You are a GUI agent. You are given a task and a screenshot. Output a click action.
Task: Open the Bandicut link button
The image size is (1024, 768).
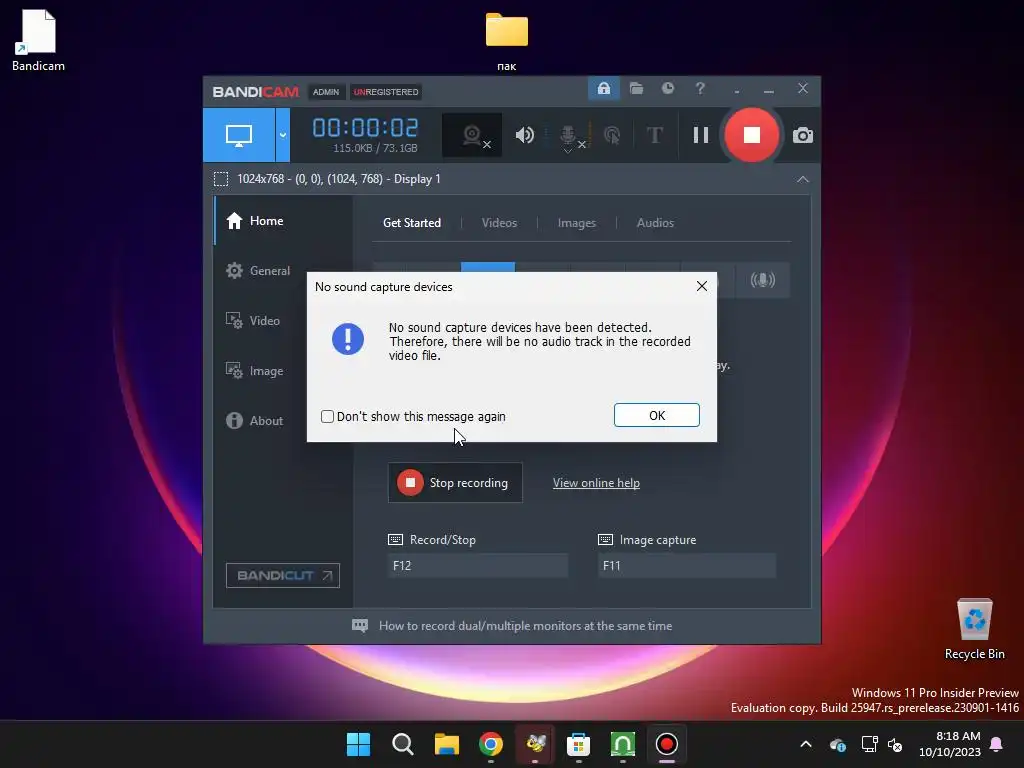[x=283, y=575]
